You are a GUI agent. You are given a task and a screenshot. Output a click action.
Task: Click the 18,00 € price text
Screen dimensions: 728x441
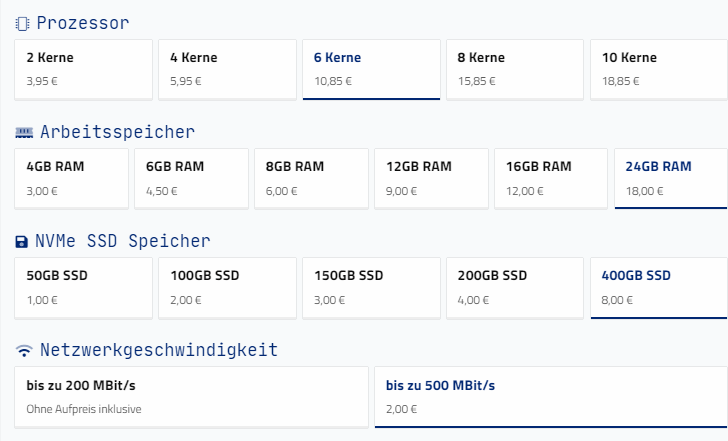pos(644,191)
